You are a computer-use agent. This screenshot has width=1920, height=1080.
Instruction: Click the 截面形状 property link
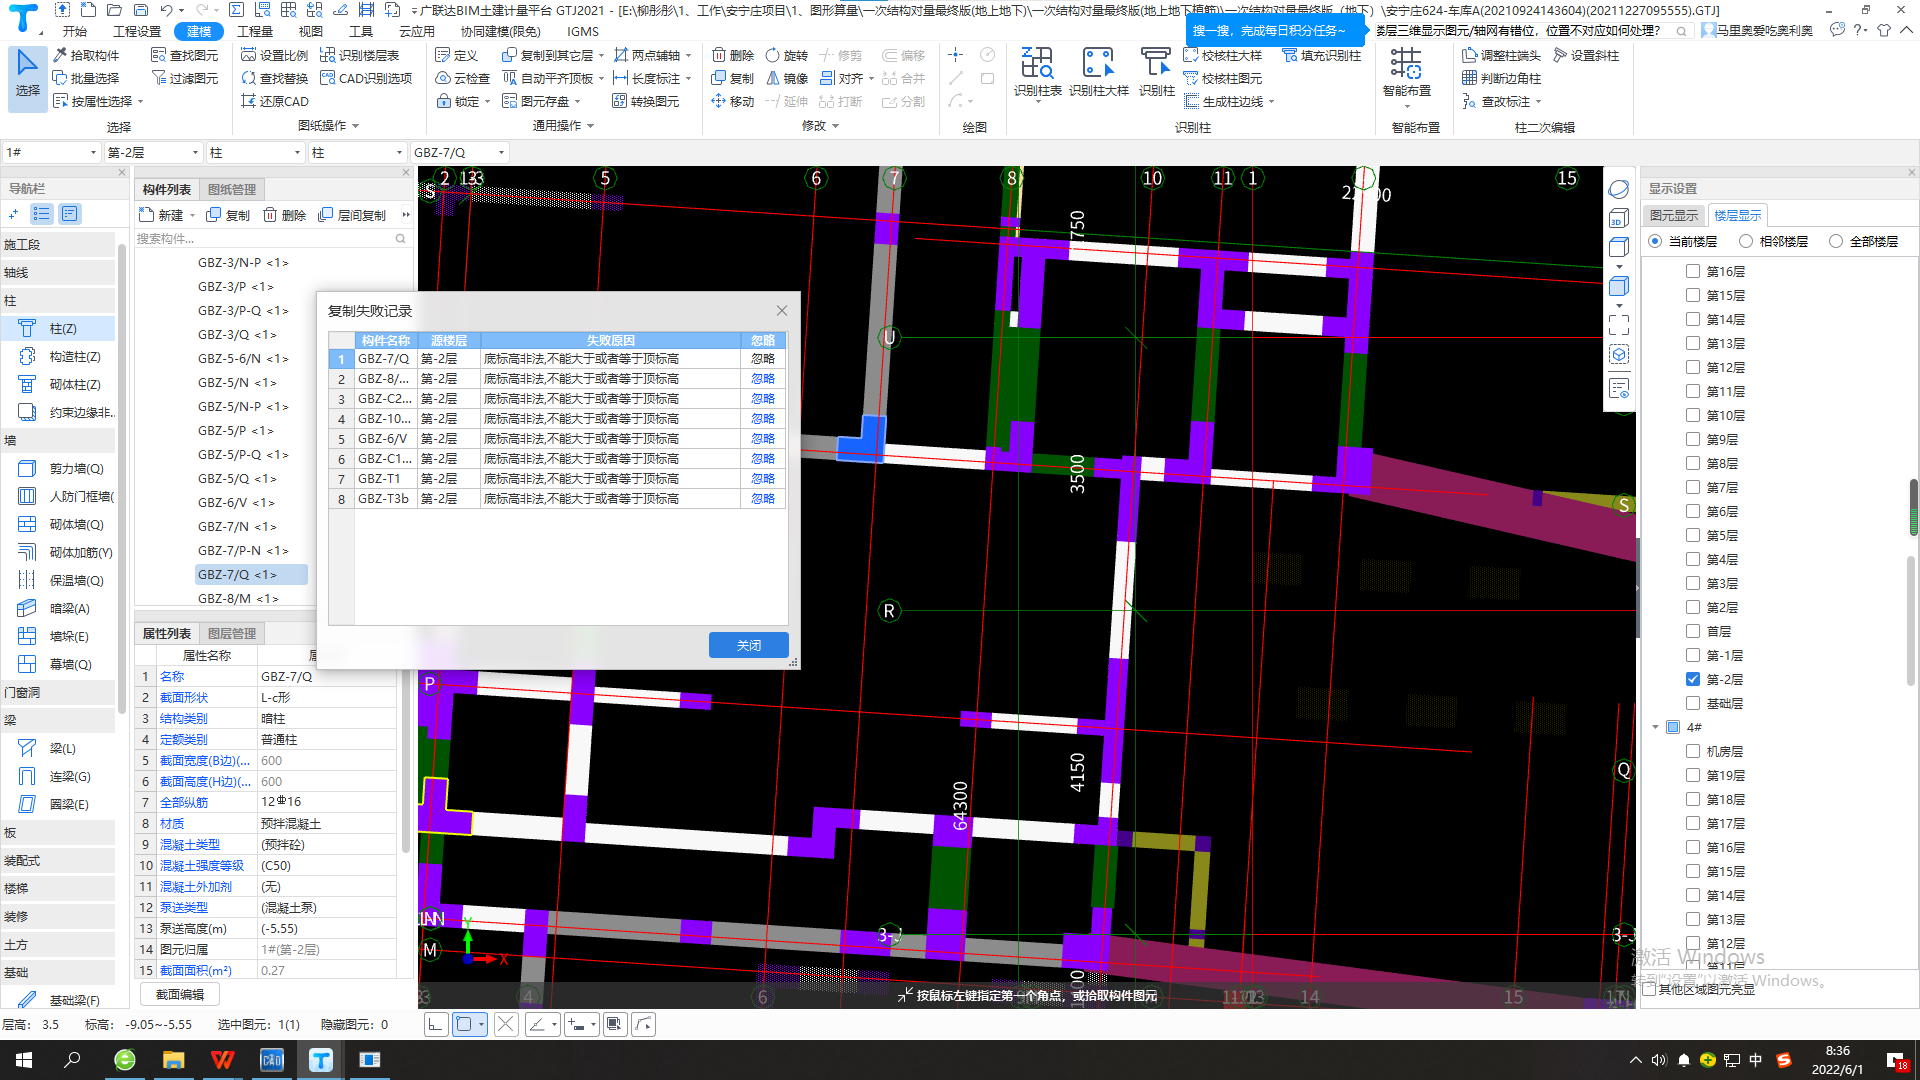pos(184,697)
